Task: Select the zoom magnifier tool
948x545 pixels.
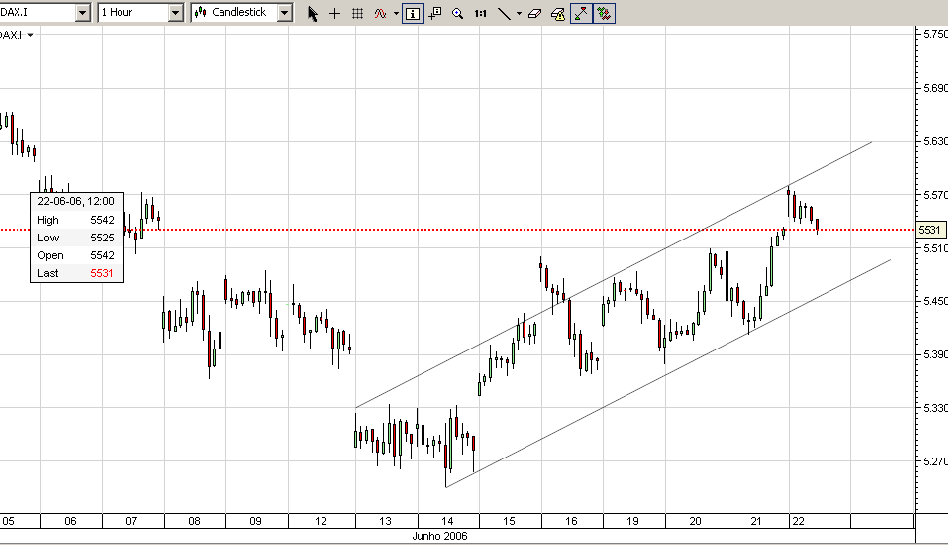Action: pos(458,13)
